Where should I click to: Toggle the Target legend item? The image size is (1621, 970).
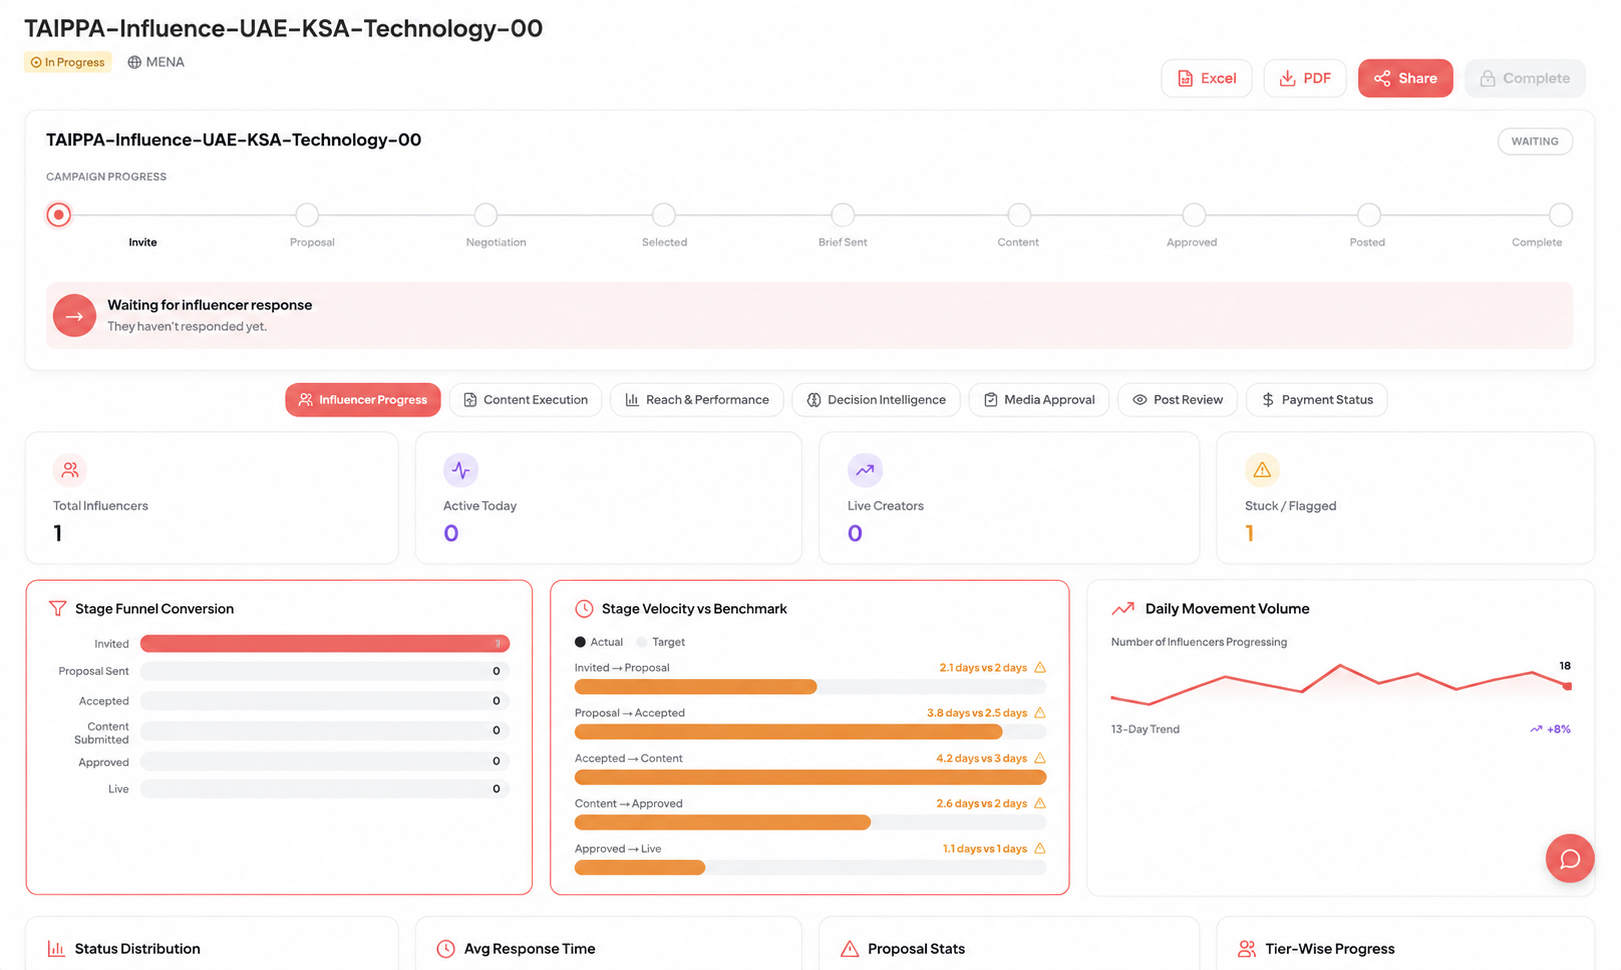tap(661, 642)
